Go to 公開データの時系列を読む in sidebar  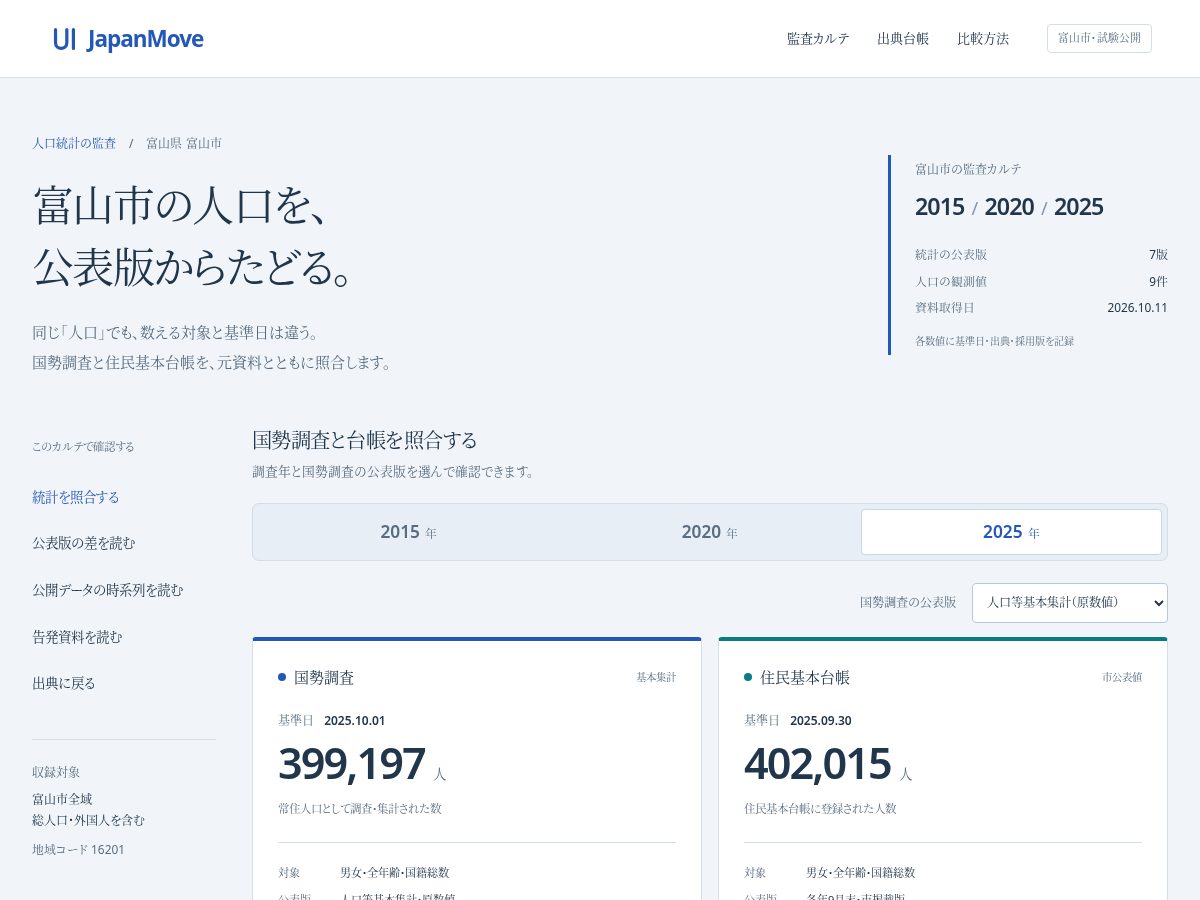pos(108,590)
